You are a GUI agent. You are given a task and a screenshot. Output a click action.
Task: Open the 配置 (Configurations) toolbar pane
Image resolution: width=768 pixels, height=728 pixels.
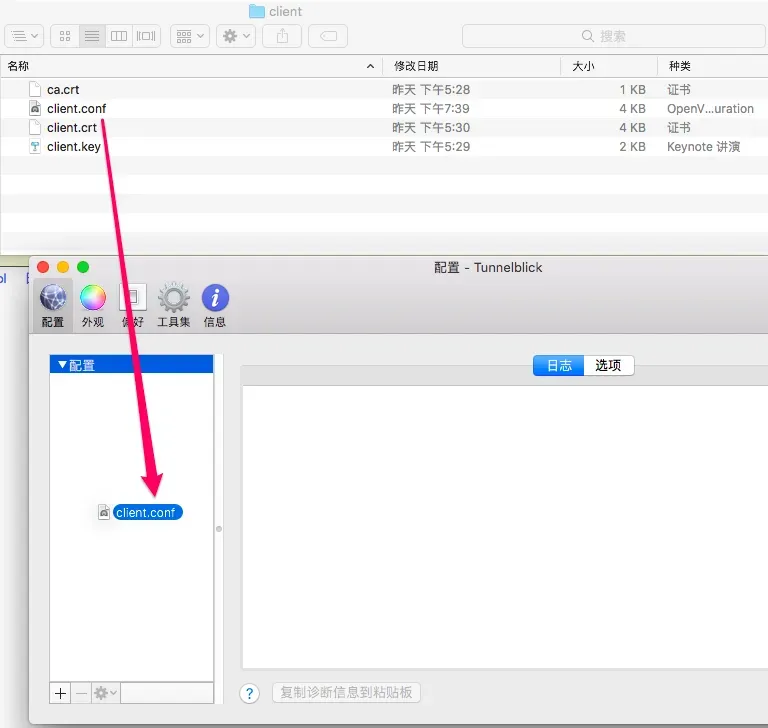[53, 304]
